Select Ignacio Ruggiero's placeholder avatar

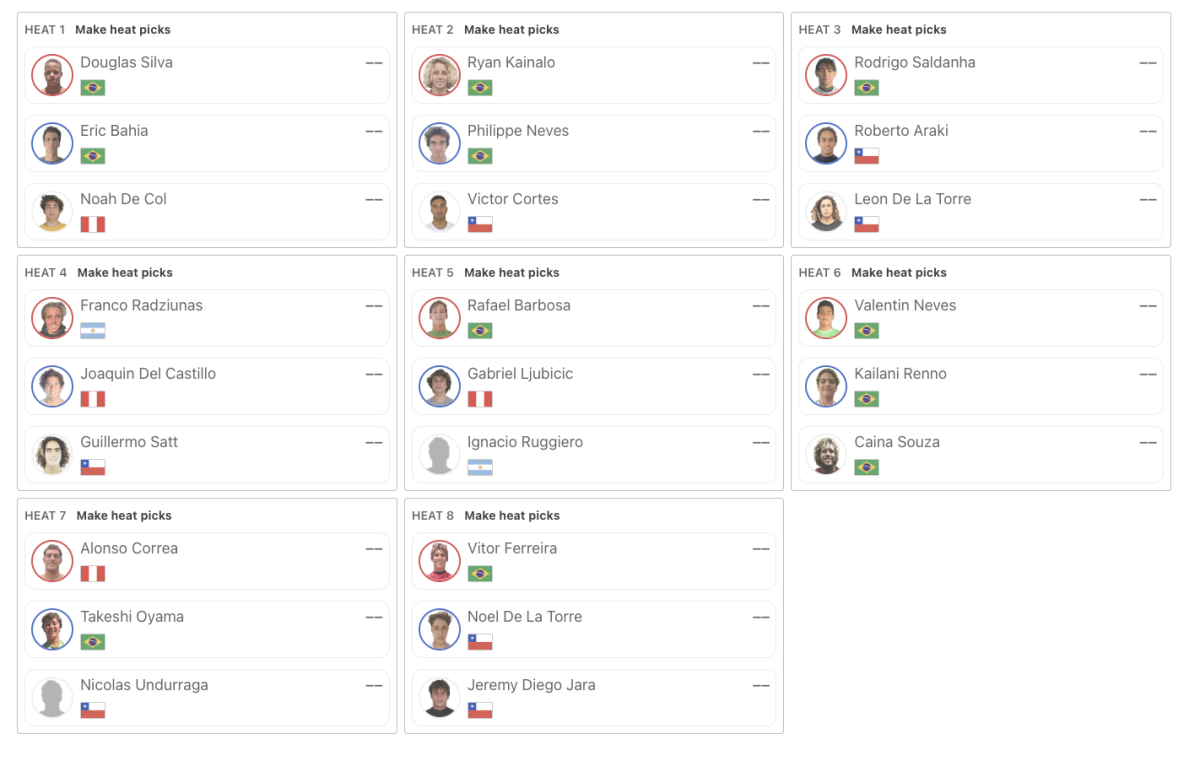coord(439,455)
